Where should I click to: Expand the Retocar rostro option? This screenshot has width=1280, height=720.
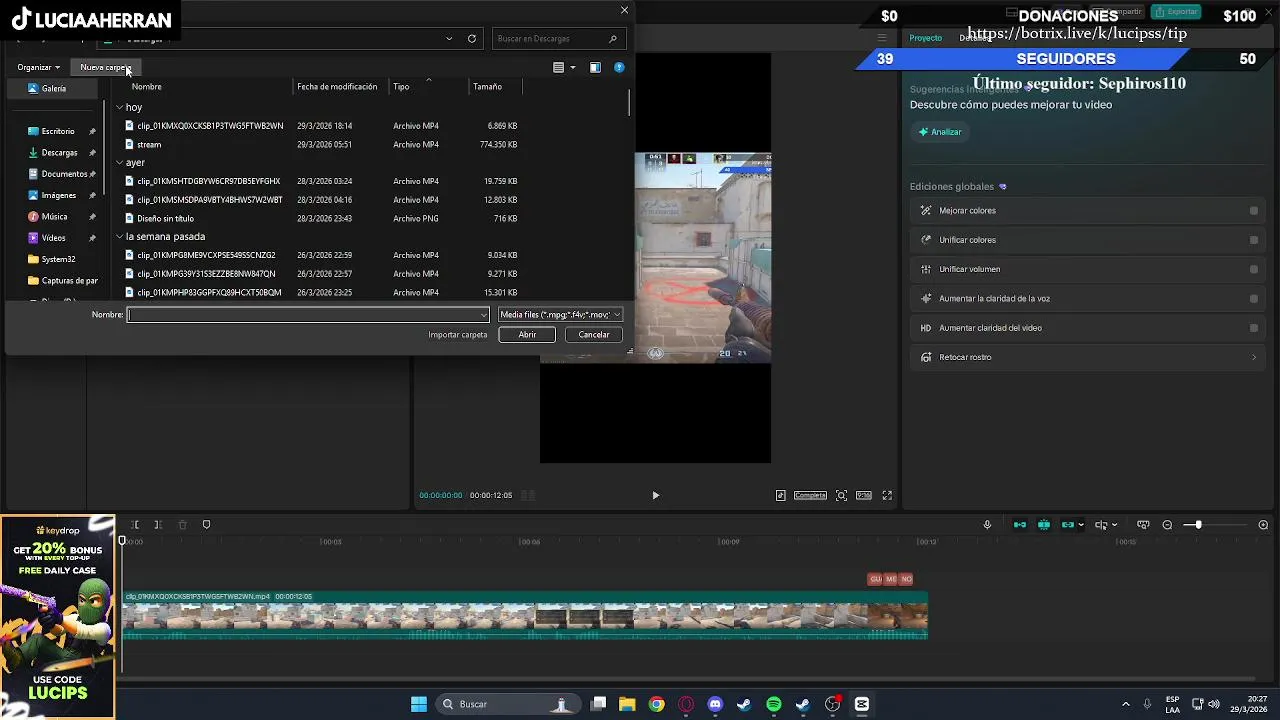pos(1254,357)
